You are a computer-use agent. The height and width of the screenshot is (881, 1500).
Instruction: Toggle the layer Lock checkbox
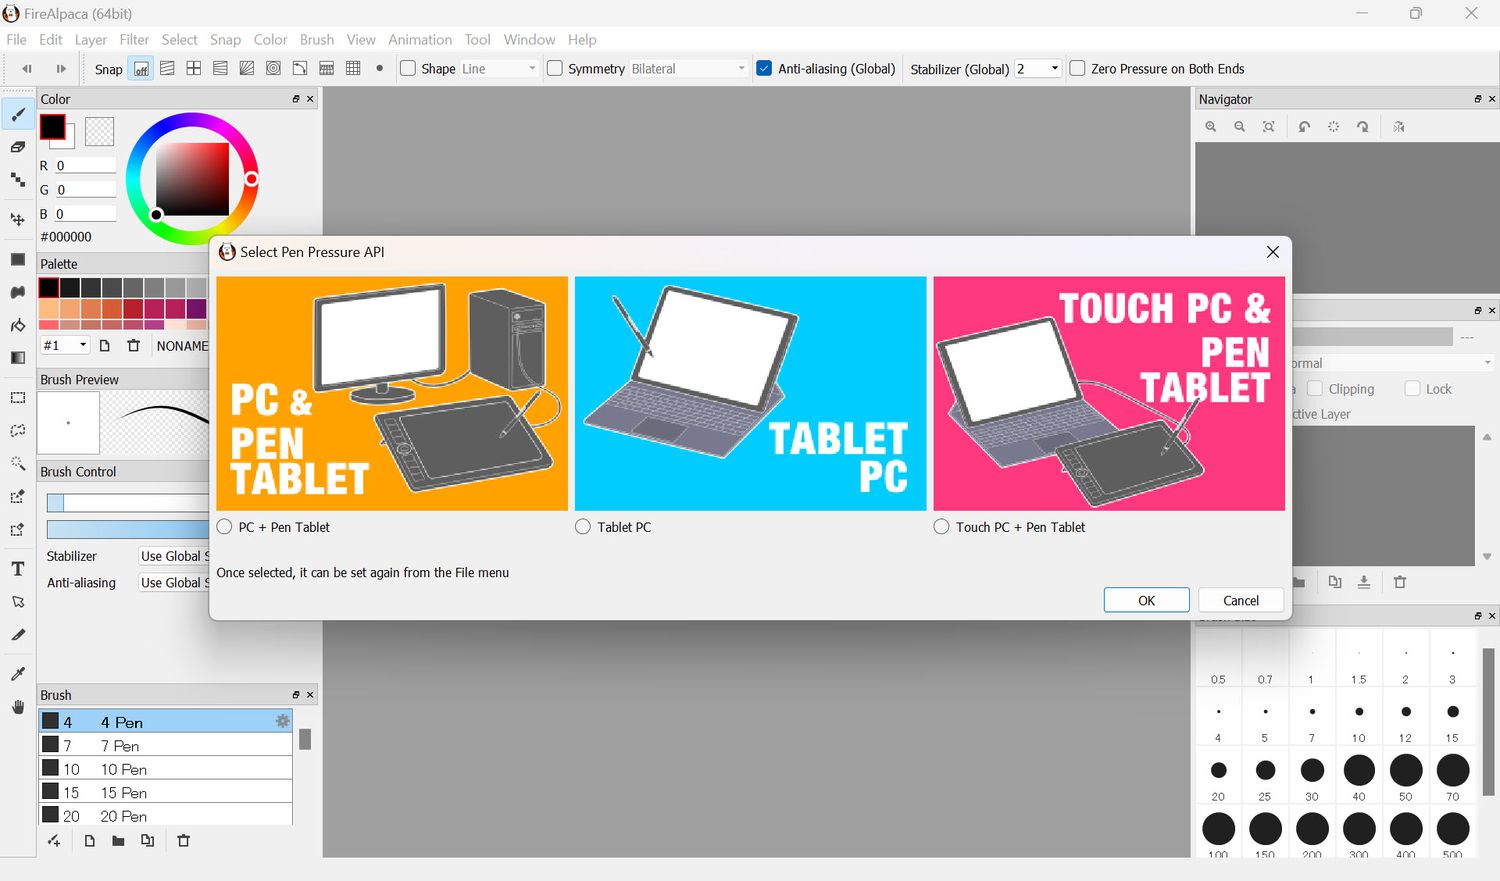(1413, 389)
